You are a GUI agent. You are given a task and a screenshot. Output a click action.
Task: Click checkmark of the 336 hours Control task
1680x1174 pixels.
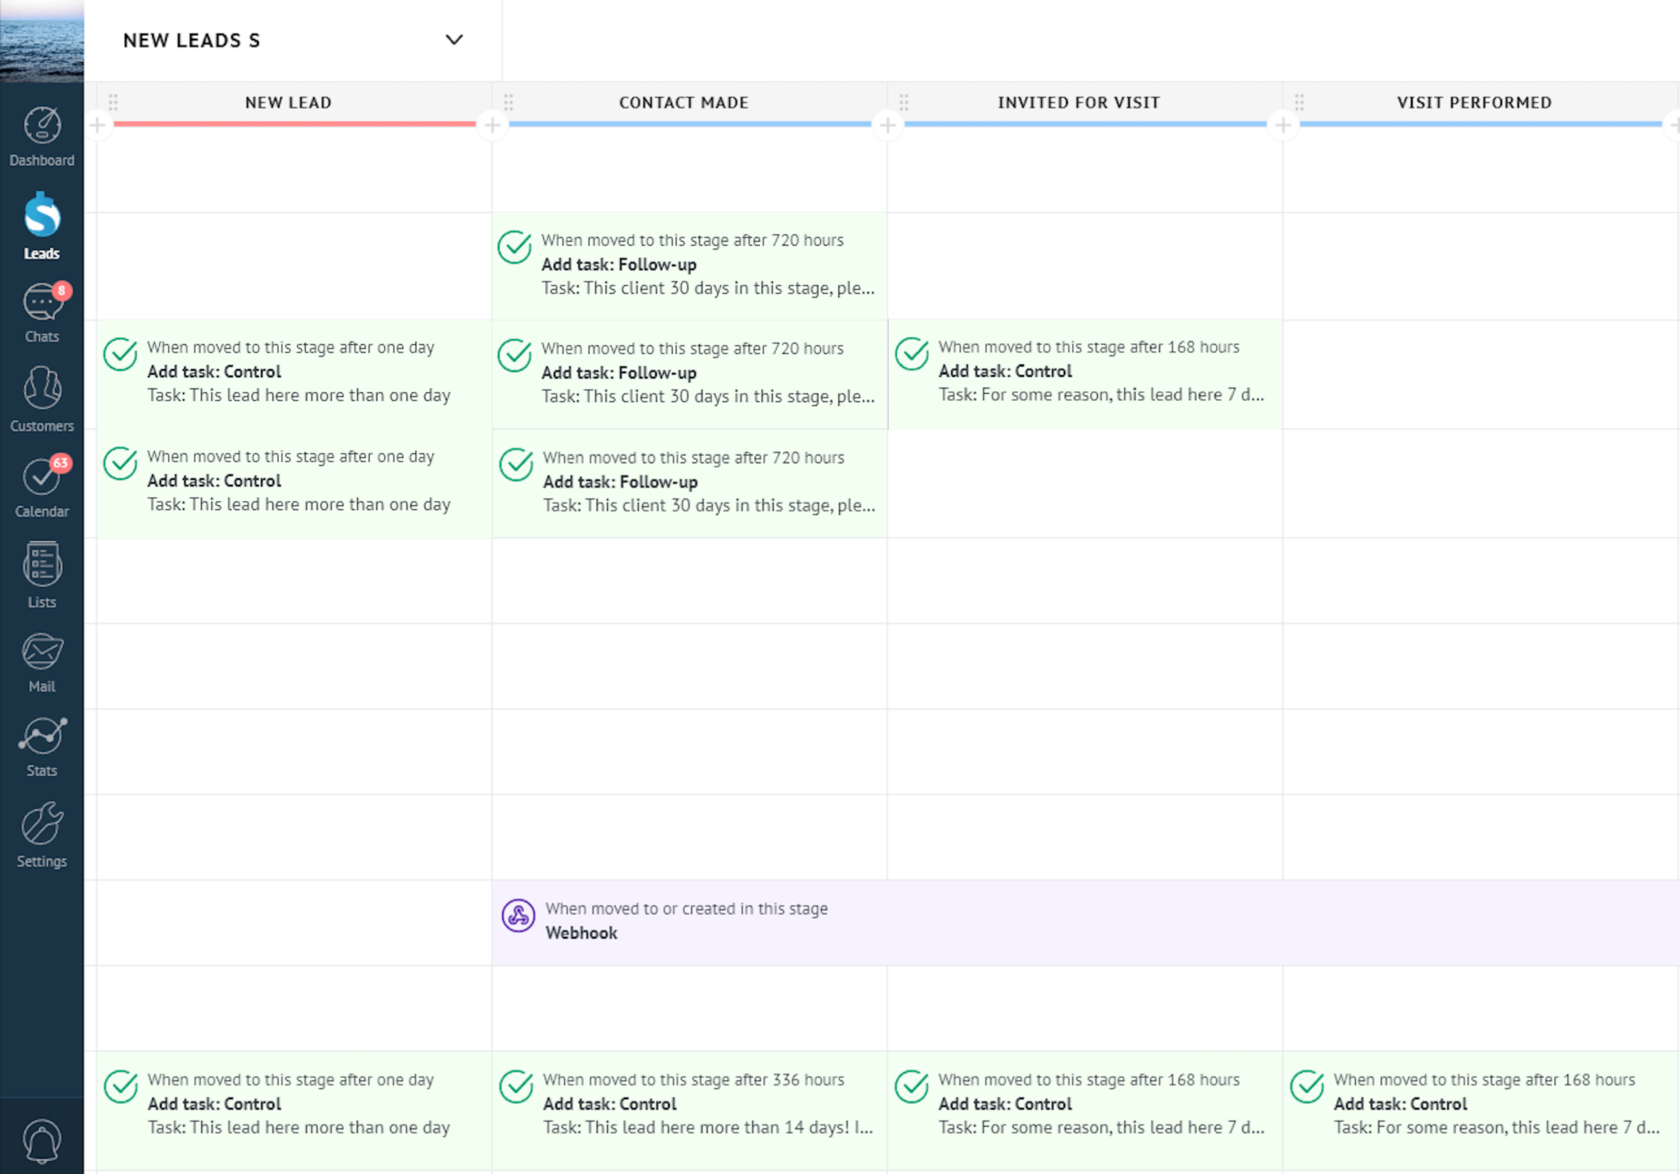coord(516,1087)
